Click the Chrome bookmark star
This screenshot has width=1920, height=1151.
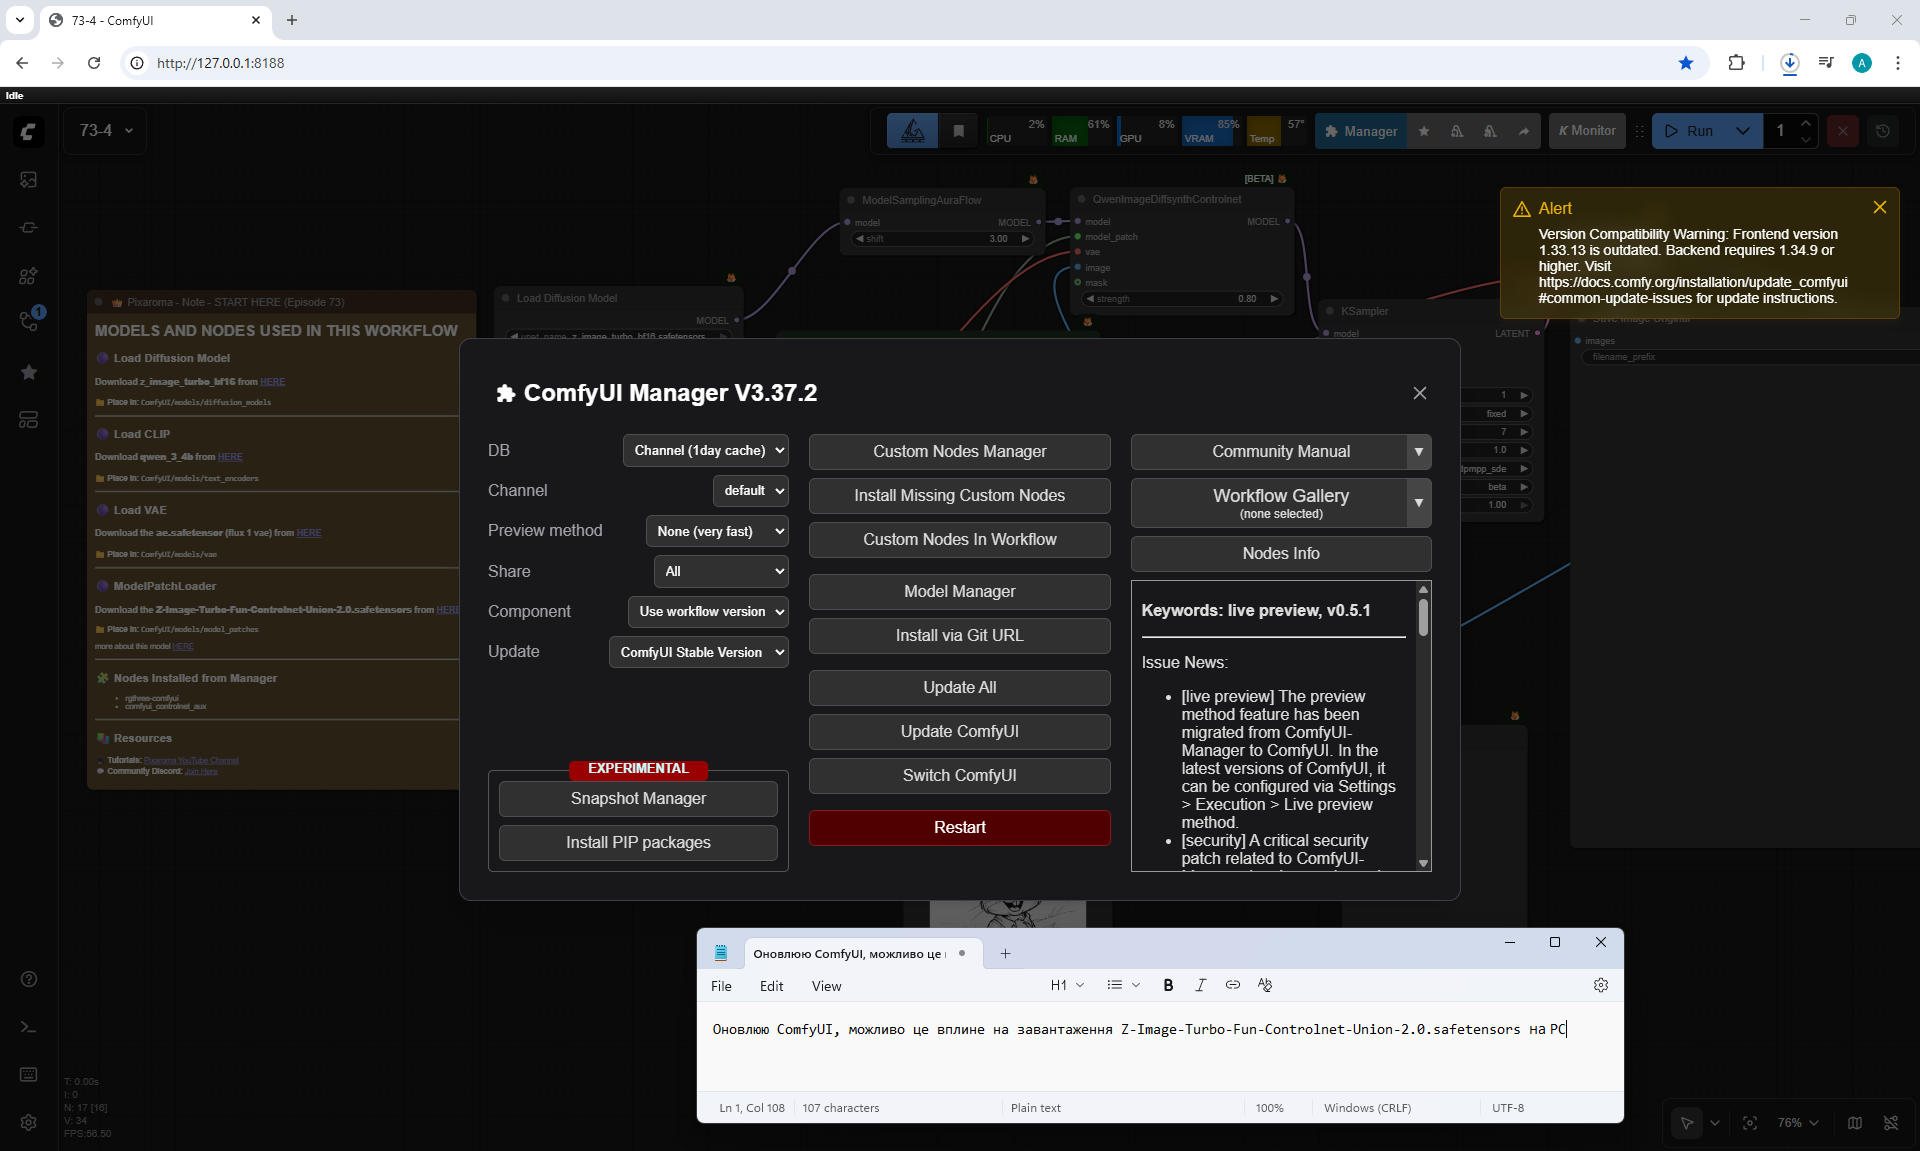click(x=1686, y=63)
